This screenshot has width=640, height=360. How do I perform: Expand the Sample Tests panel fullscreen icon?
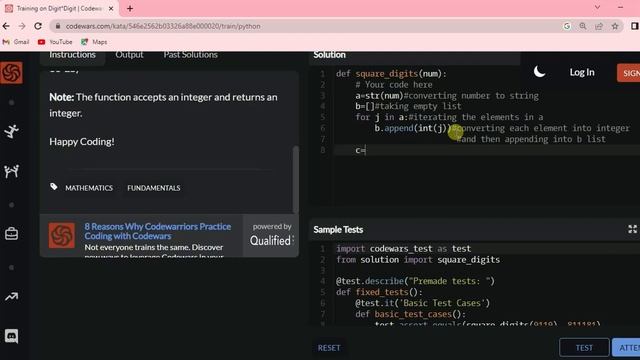click(632, 229)
